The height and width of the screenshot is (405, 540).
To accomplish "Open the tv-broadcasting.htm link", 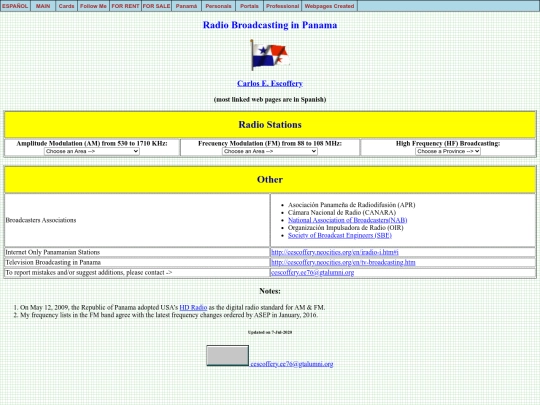I will [x=343, y=262].
